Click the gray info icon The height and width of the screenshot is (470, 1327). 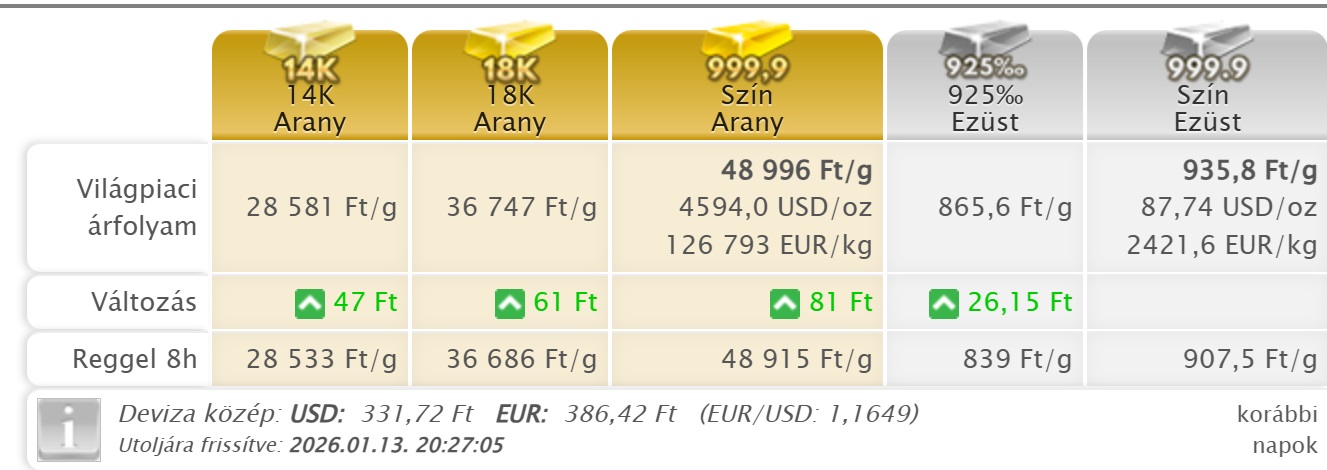click(68, 429)
